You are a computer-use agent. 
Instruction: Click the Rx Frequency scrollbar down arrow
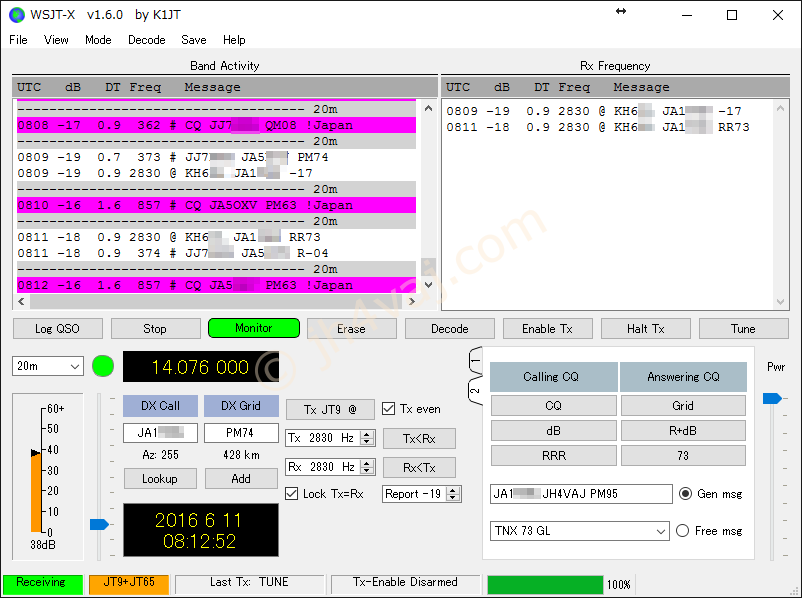pyautogui.click(x=781, y=302)
